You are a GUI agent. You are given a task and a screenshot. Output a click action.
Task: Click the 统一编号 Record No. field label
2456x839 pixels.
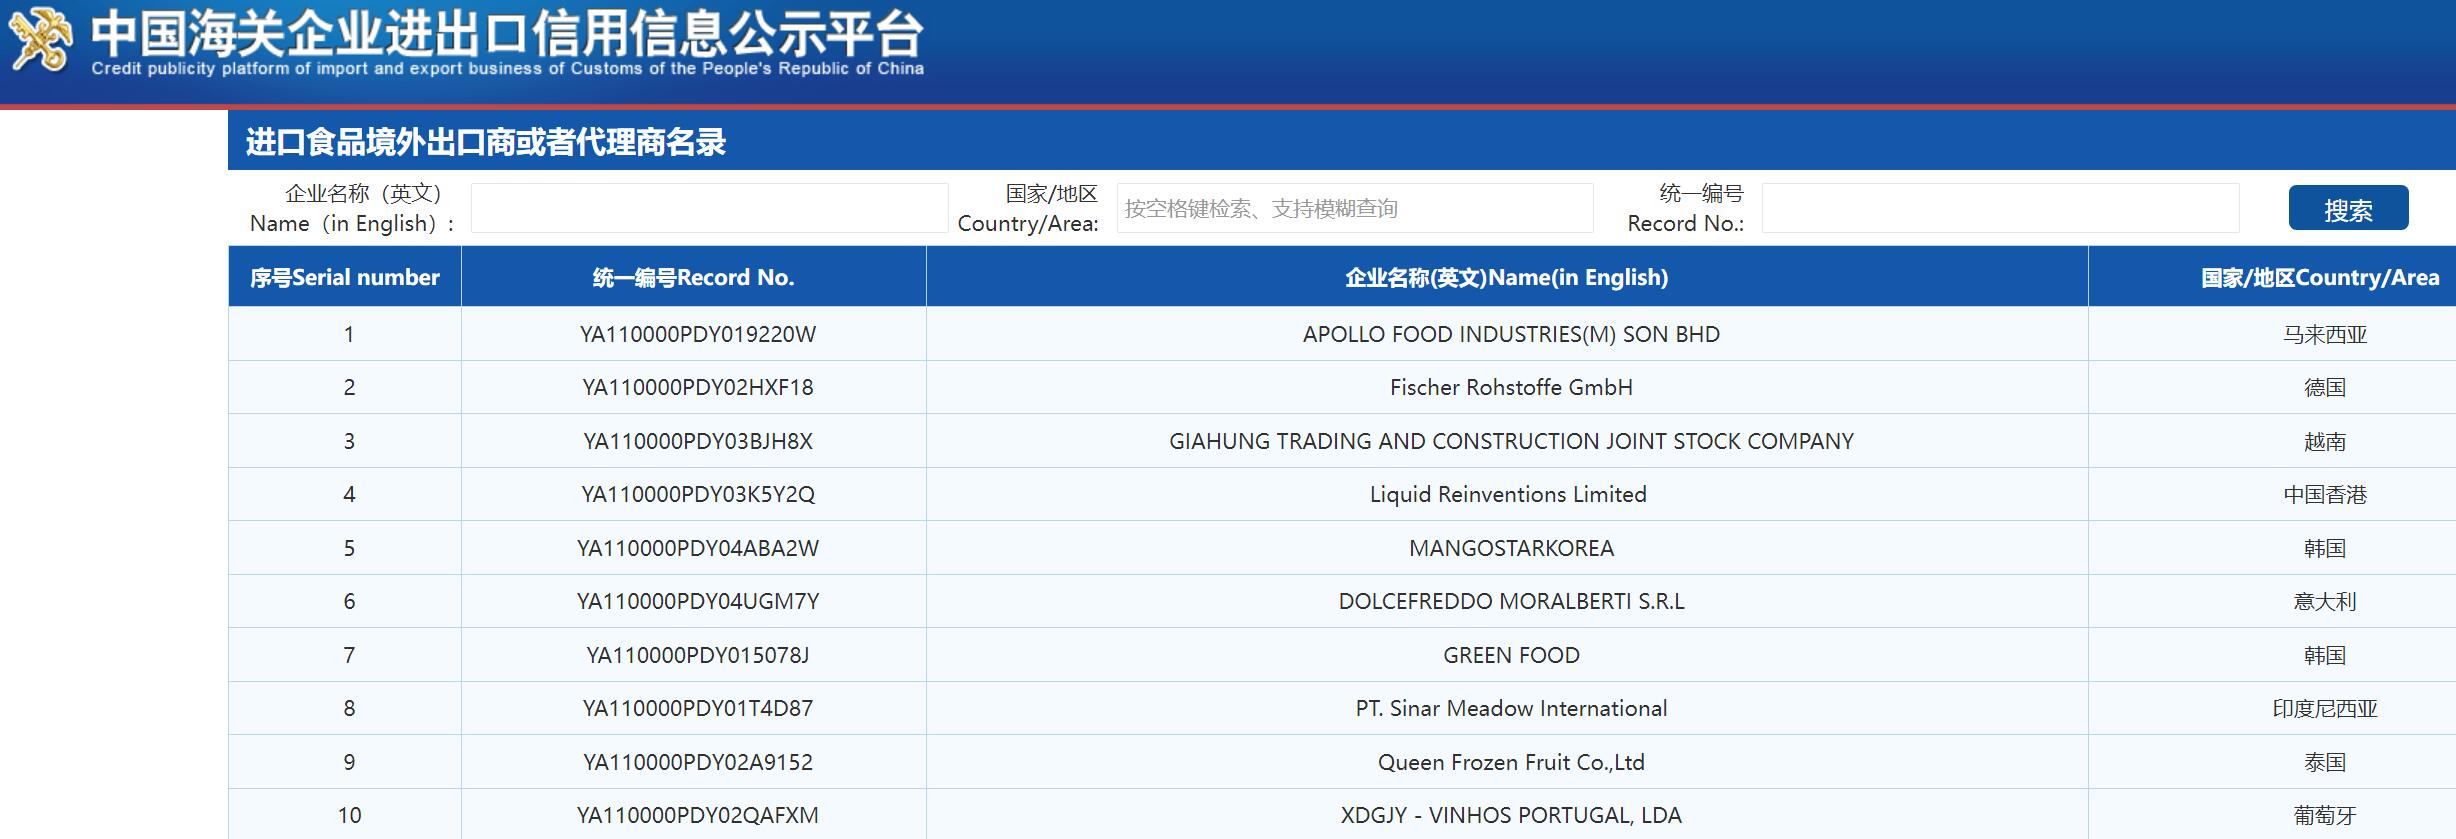click(1686, 208)
